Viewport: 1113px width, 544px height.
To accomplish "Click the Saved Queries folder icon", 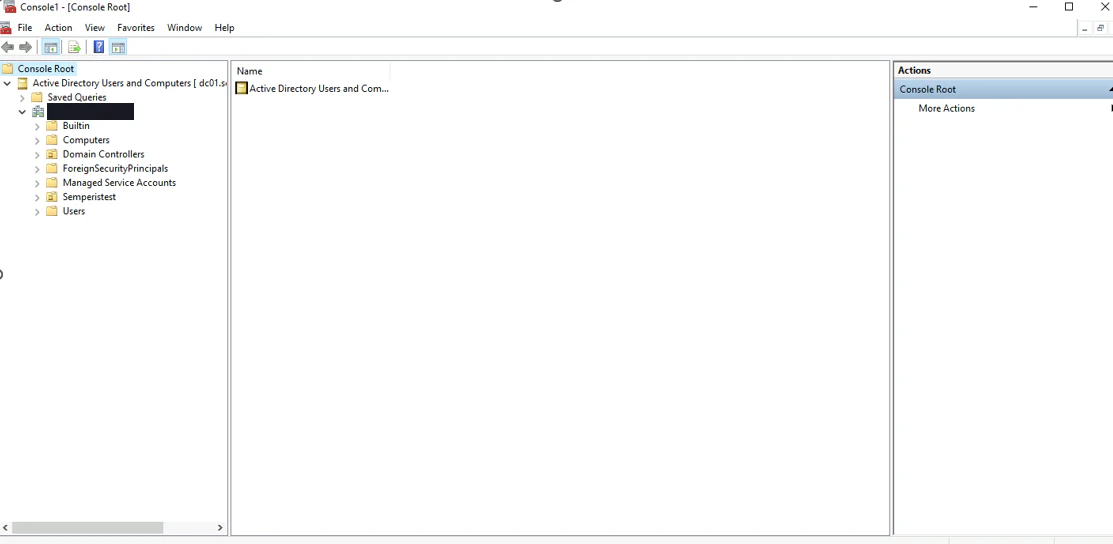I will tap(37, 97).
